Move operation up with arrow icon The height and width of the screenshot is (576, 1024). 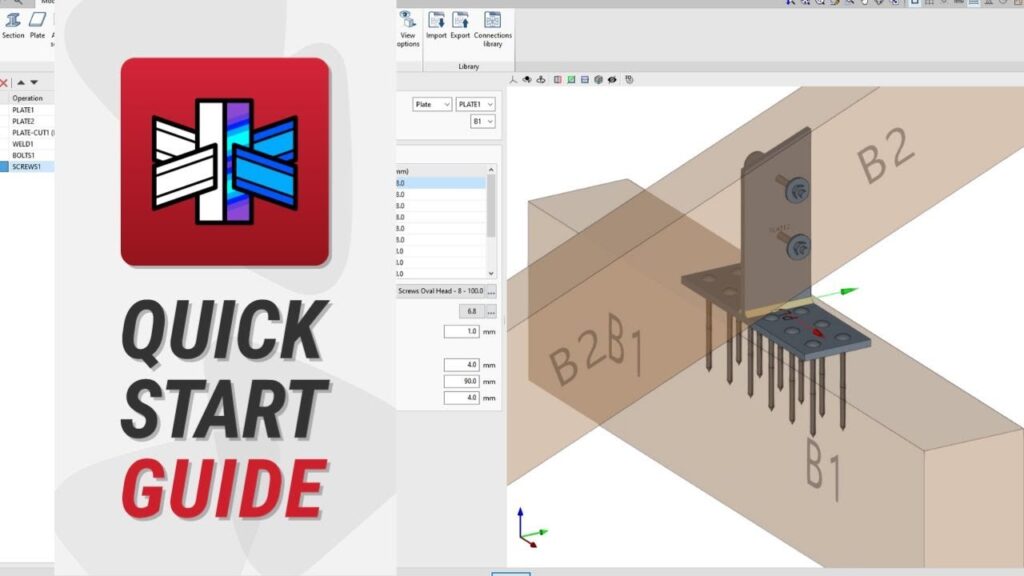[x=20, y=83]
